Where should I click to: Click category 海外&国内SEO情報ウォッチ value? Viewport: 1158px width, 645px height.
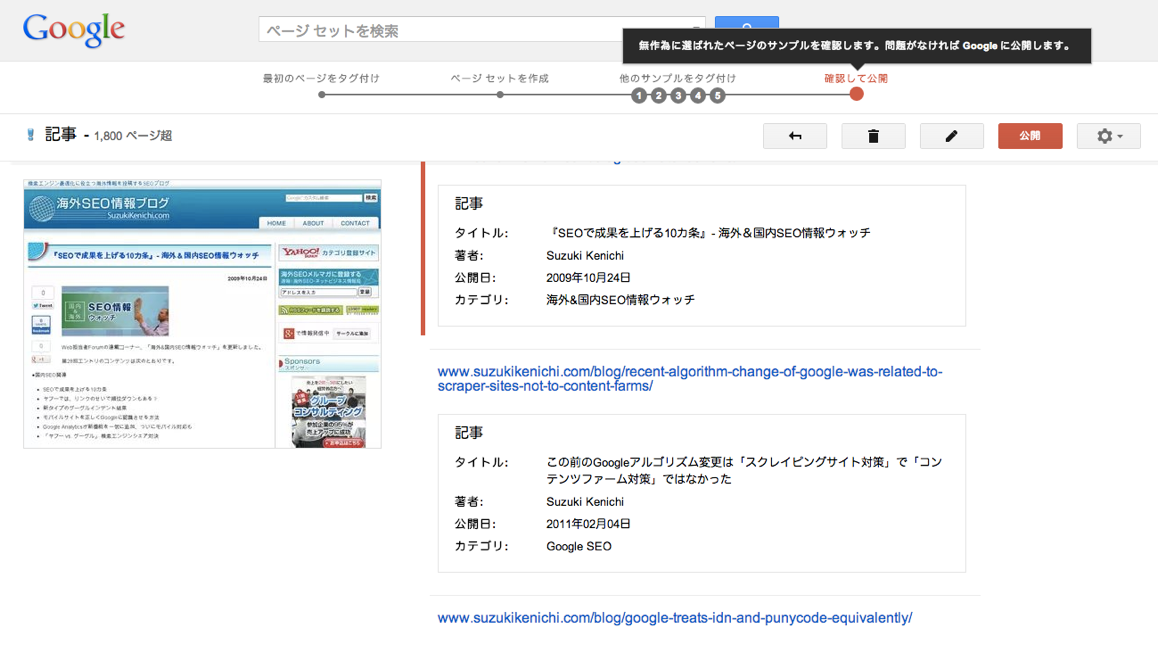620,300
